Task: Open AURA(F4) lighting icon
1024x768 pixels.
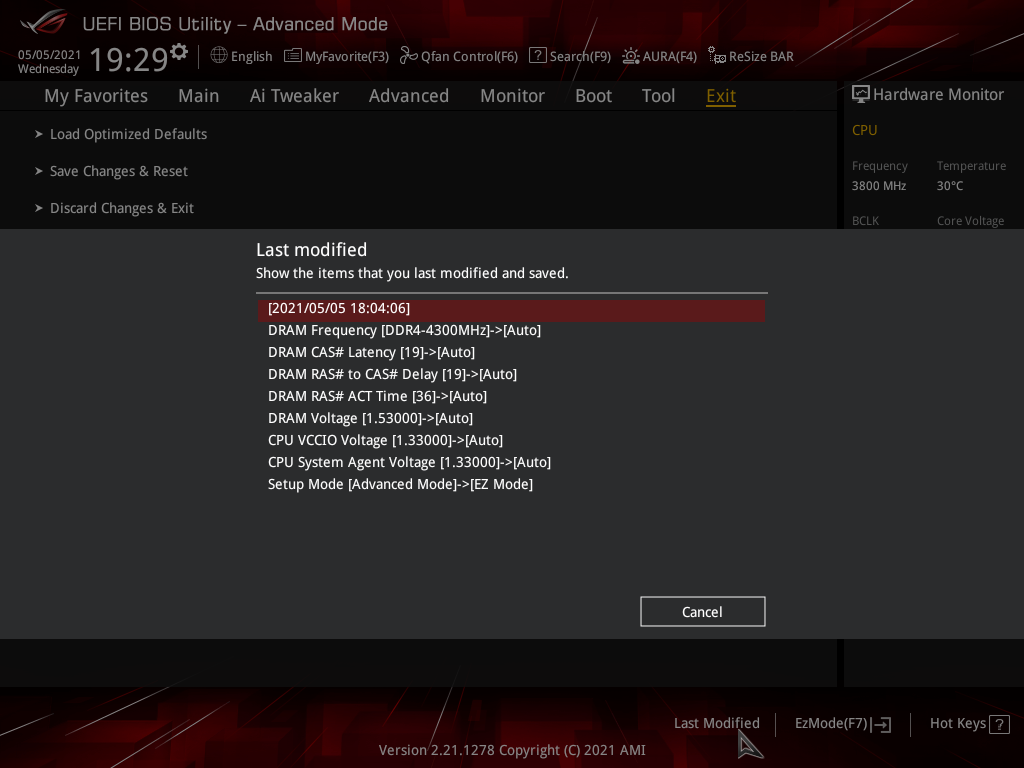Action: click(x=630, y=56)
